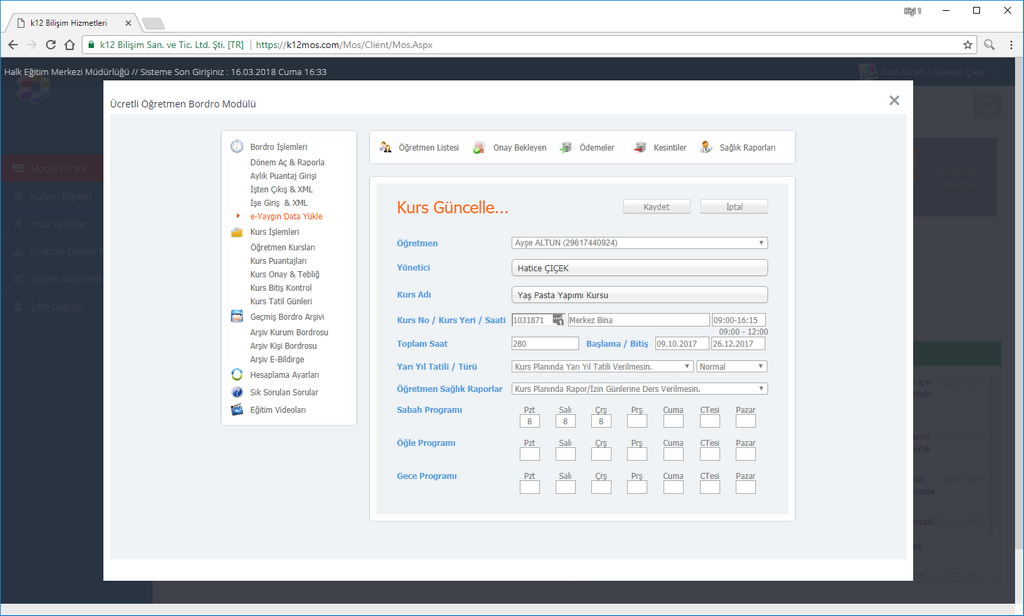Image resolution: width=1024 pixels, height=616 pixels.
Task: Click the Geçmiş Bordro Arşivi icon
Action: click(x=236, y=317)
